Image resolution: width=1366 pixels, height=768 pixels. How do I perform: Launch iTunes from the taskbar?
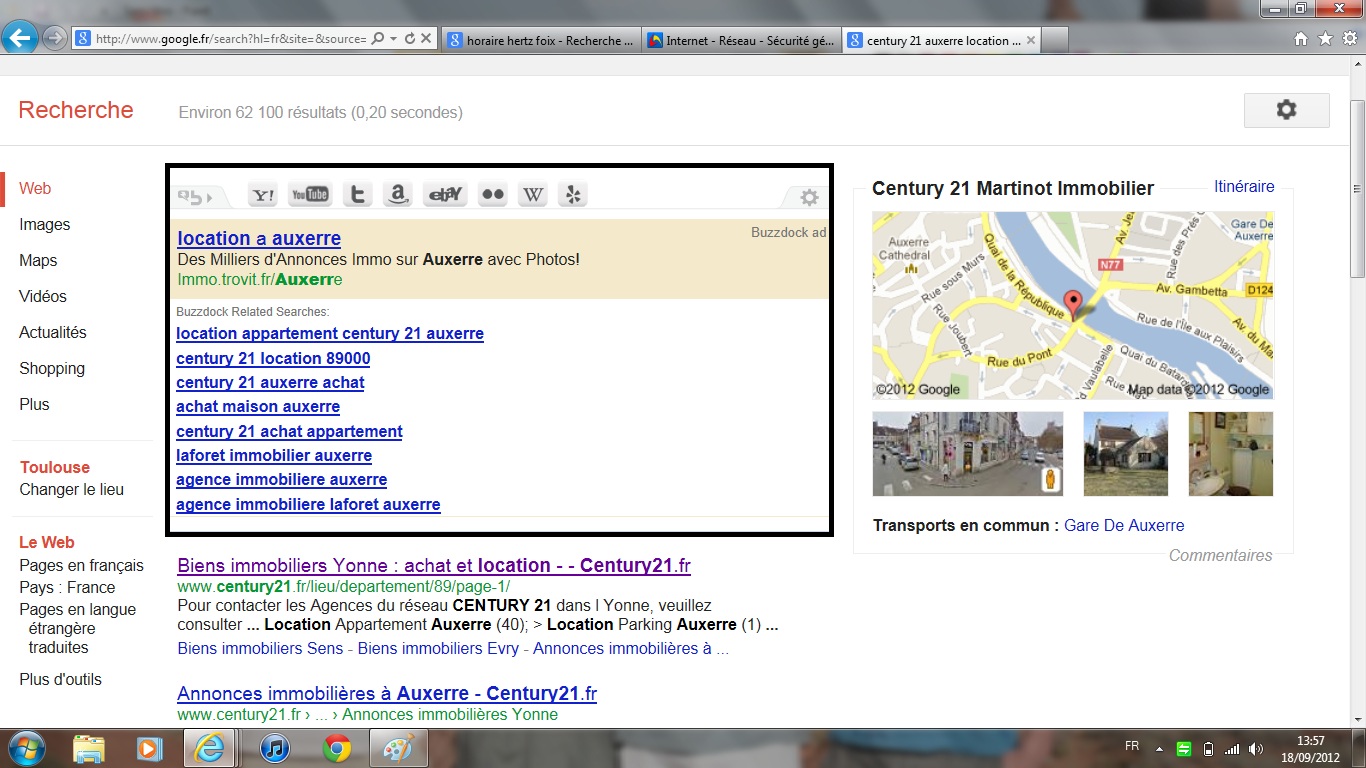coord(274,748)
